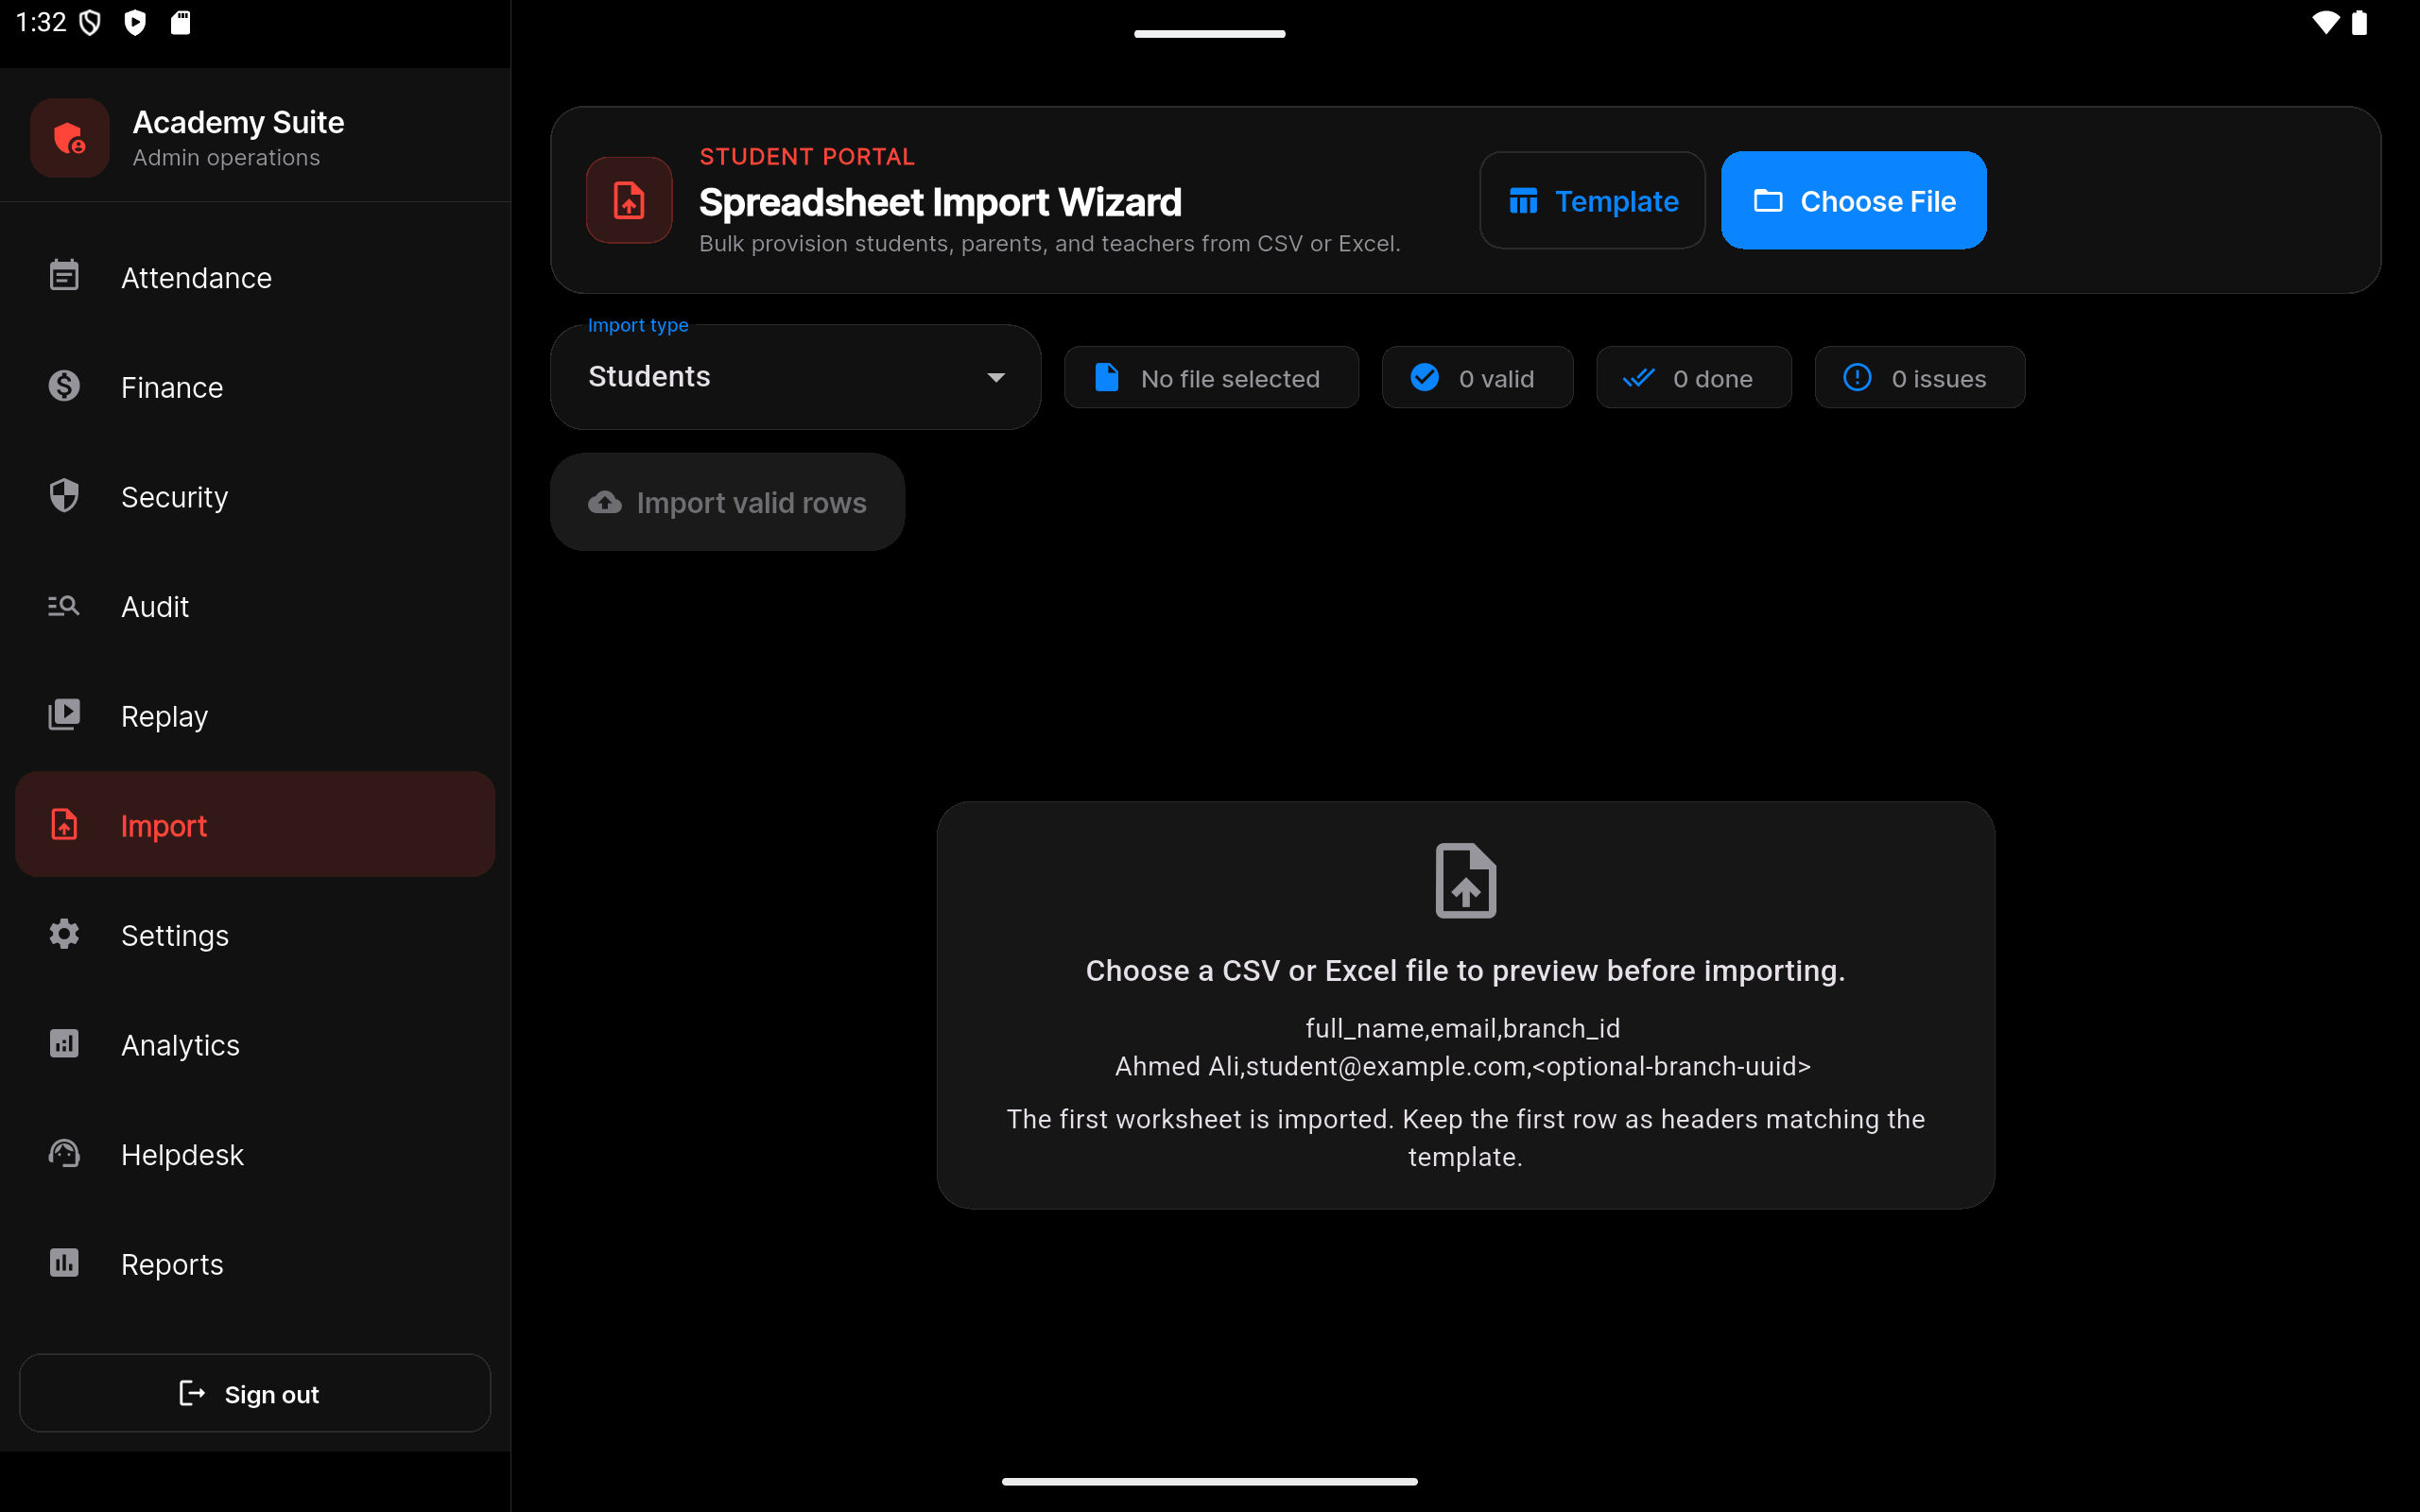
Task: Click the No file selected chip text
Action: (1230, 379)
